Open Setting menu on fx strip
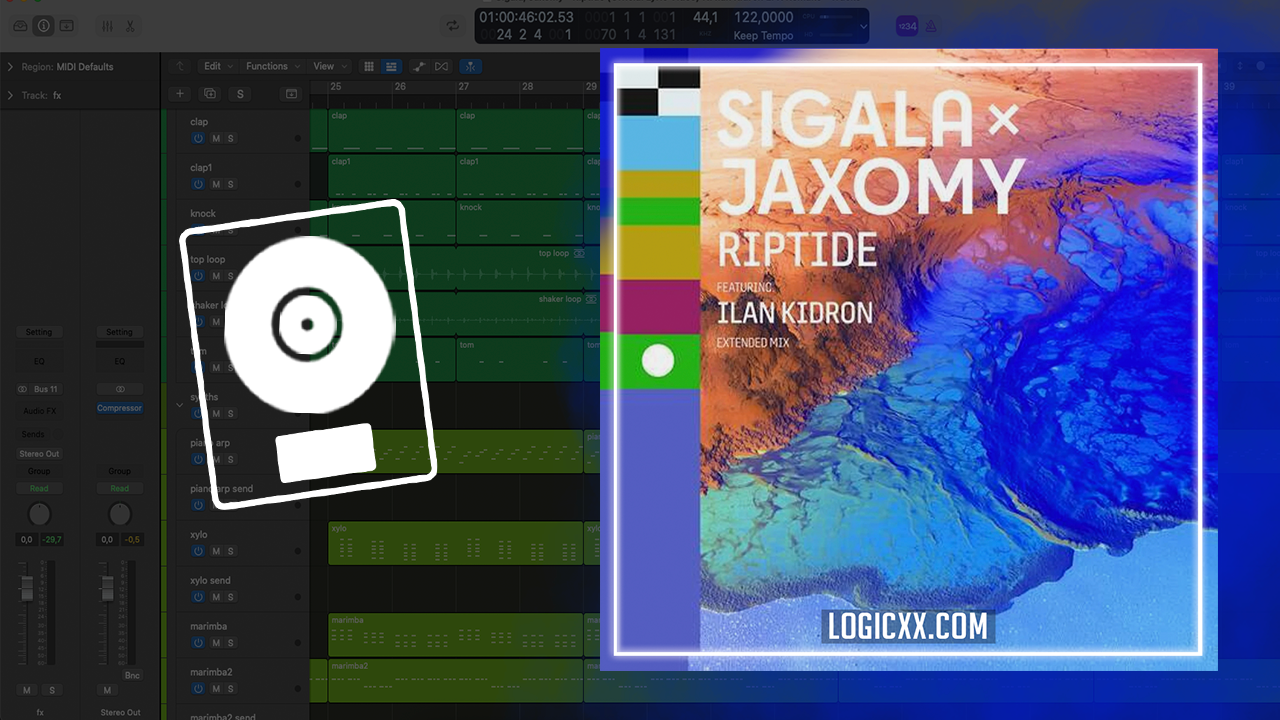The height and width of the screenshot is (720, 1280). coord(39,332)
